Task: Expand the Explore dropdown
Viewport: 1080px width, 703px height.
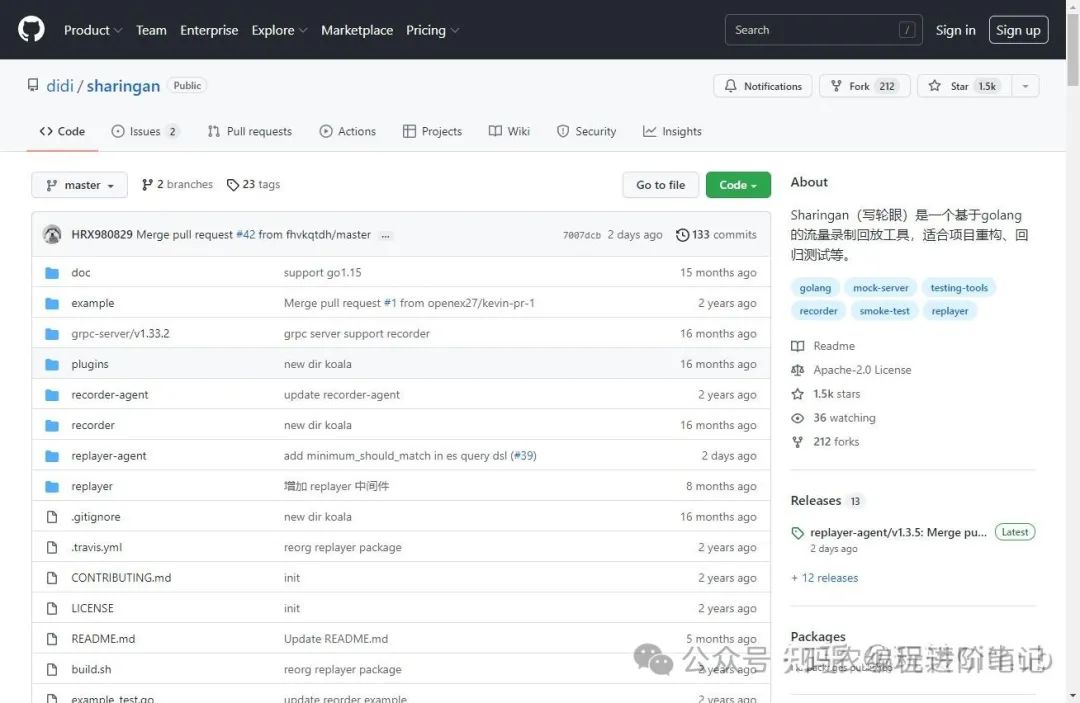Action: point(279,30)
